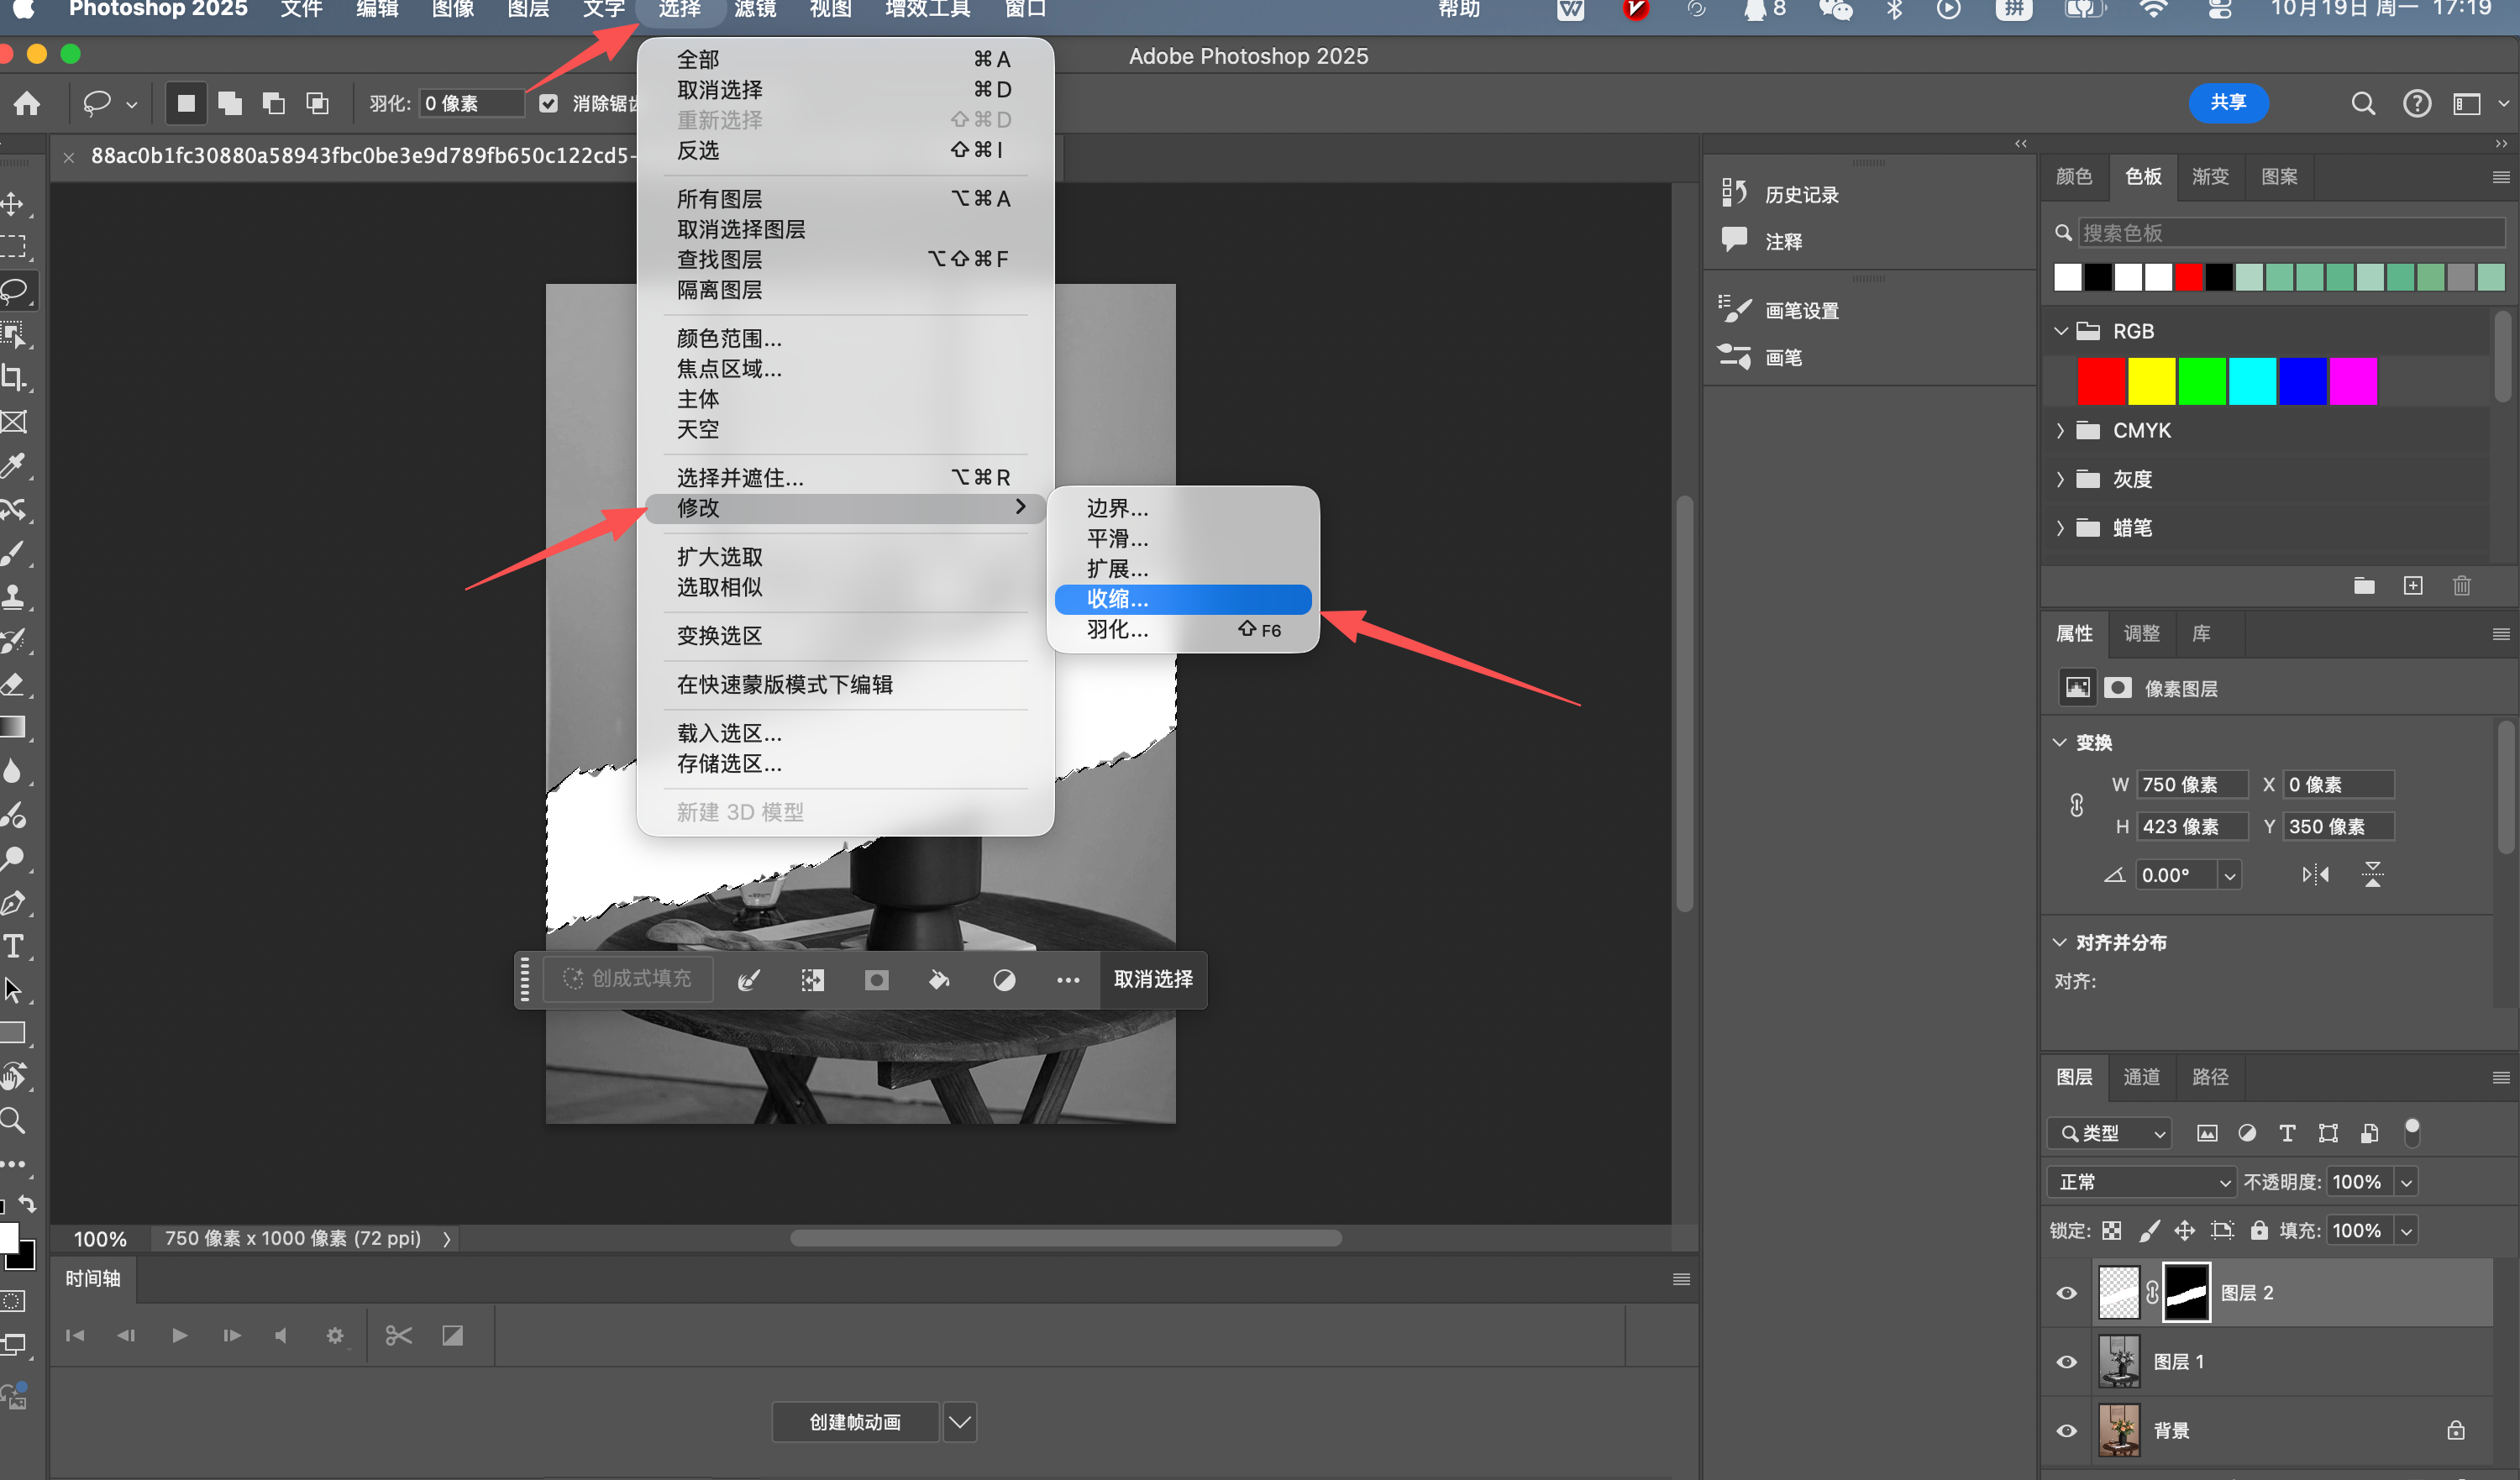This screenshot has width=2520, height=1480.
Task: Select the Move tool
Action: 13,204
